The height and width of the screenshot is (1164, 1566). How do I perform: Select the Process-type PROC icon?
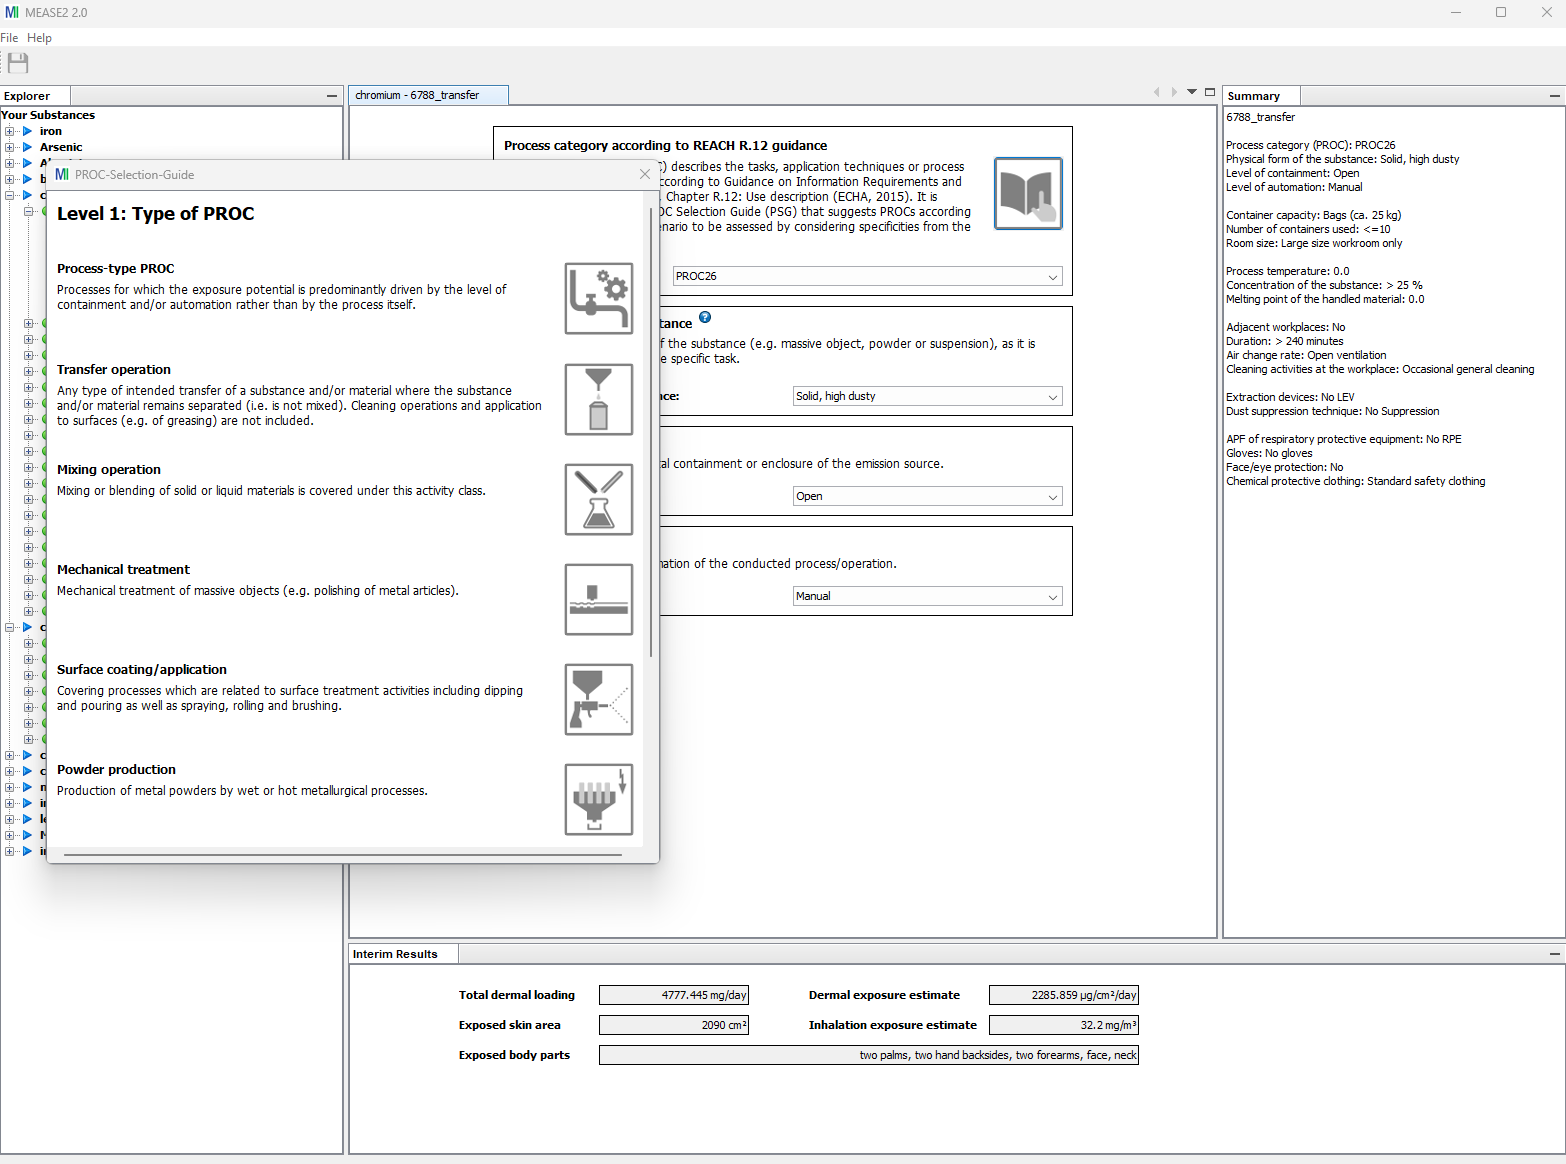(x=598, y=298)
